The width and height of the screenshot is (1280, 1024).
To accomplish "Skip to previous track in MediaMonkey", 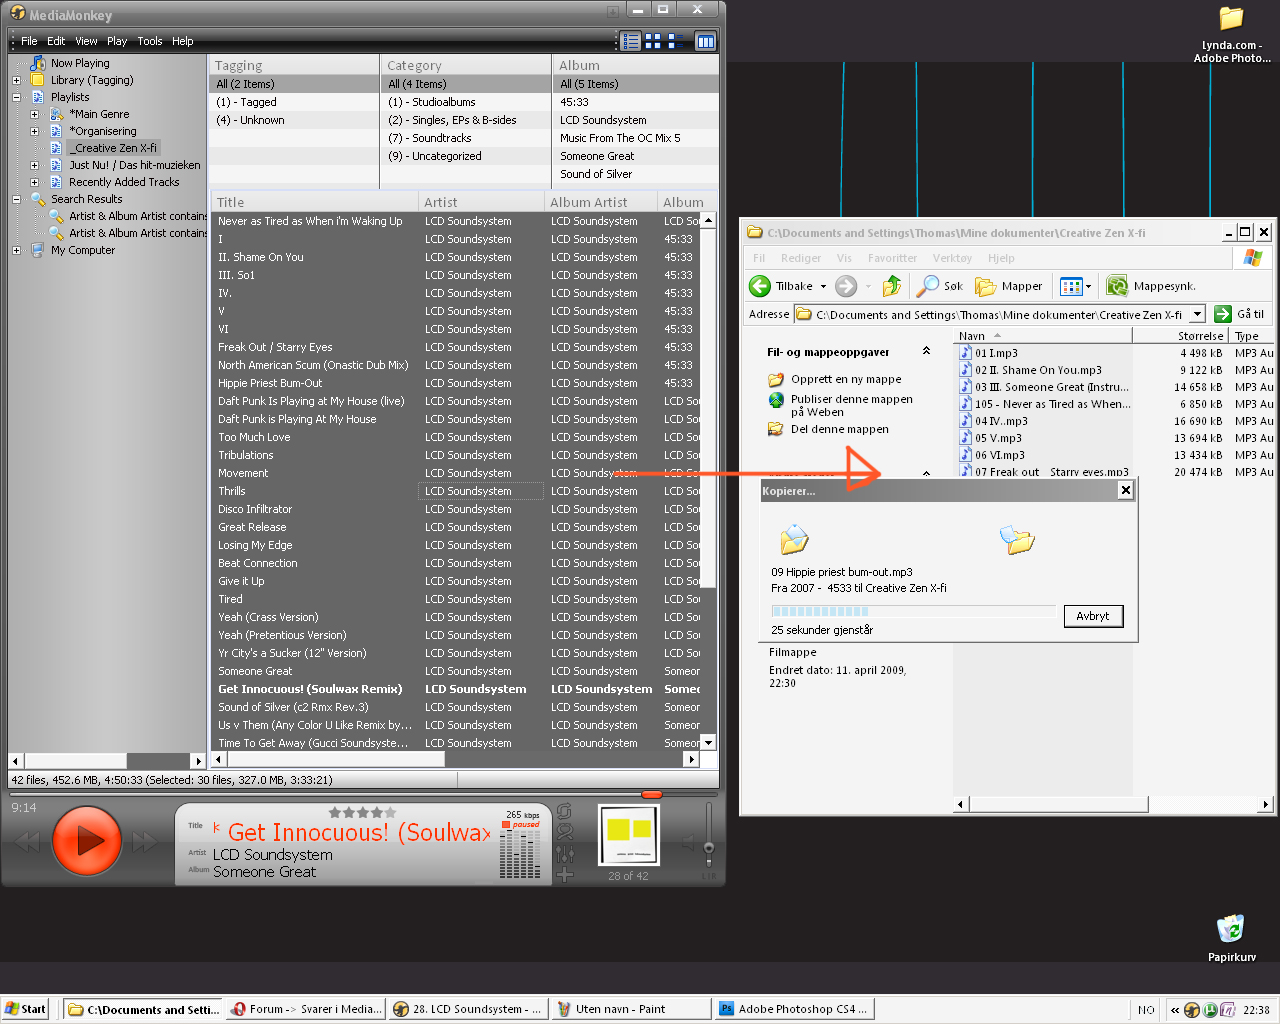I will (x=28, y=842).
